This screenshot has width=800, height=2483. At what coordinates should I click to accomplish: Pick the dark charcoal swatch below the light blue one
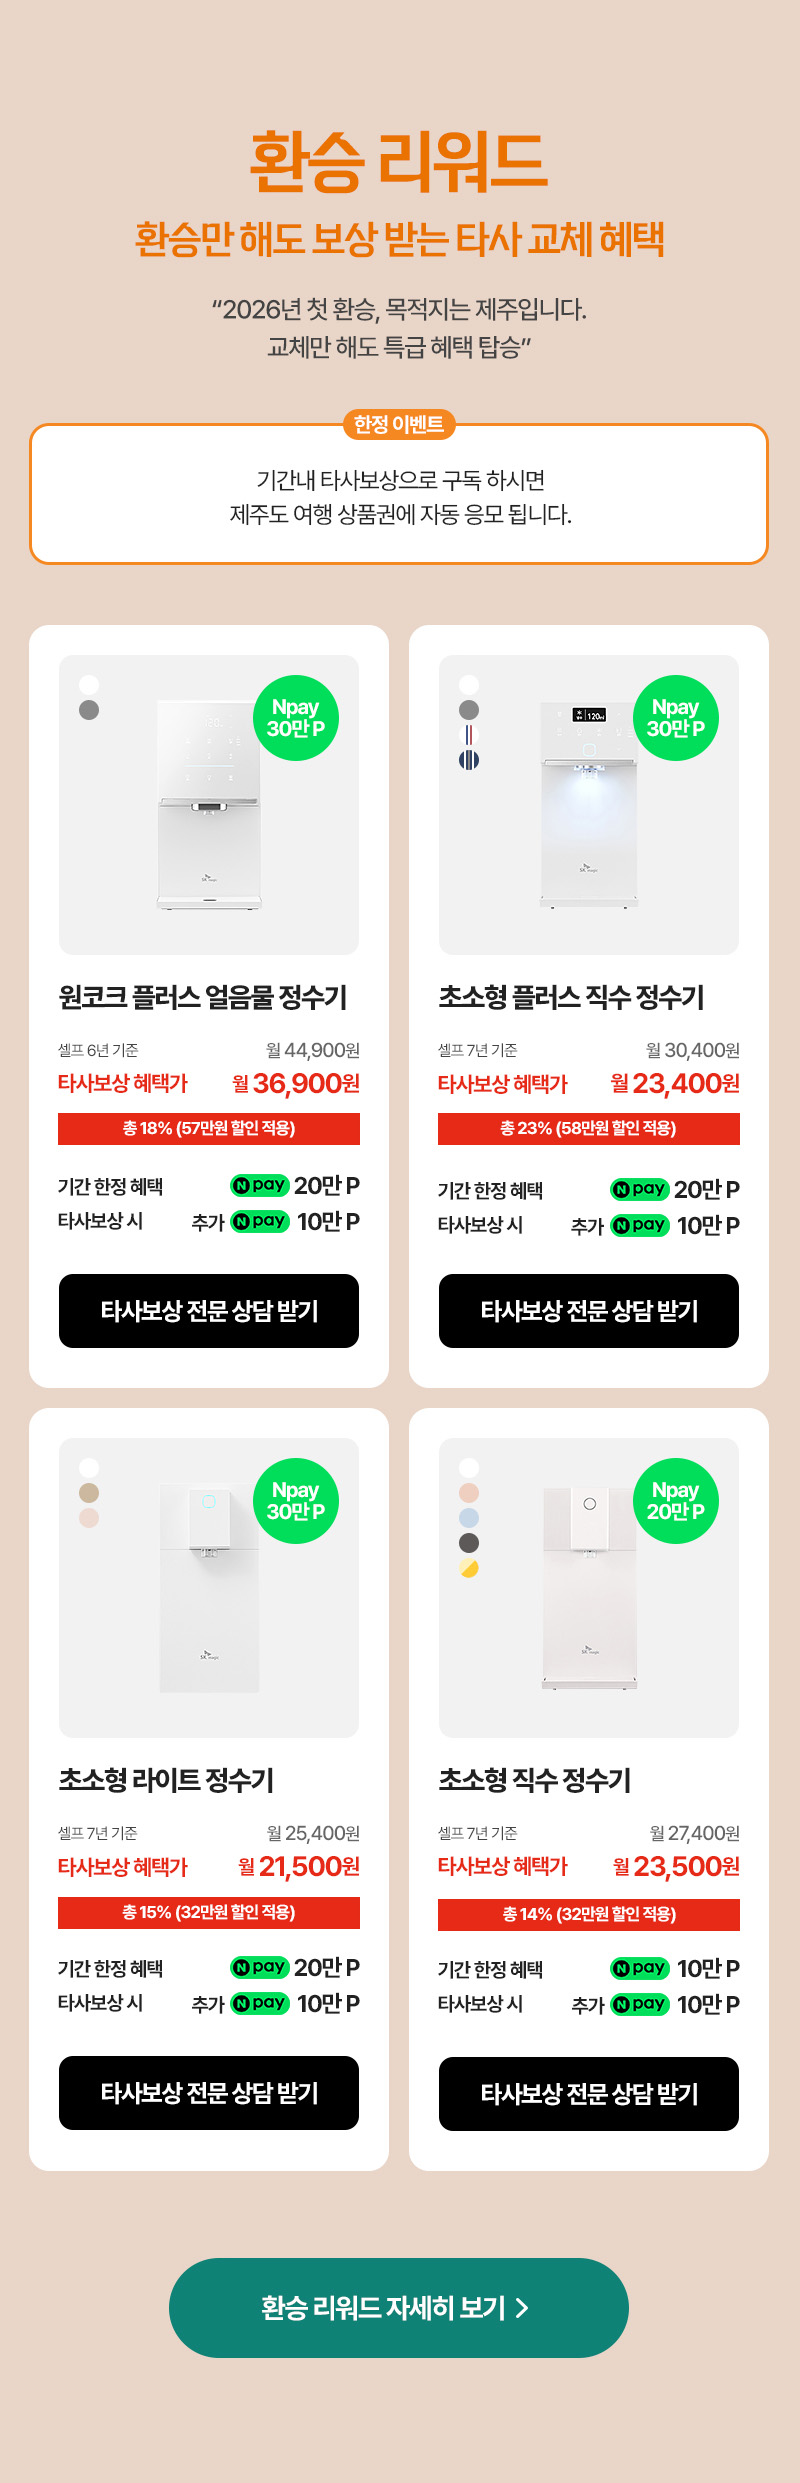(469, 1543)
